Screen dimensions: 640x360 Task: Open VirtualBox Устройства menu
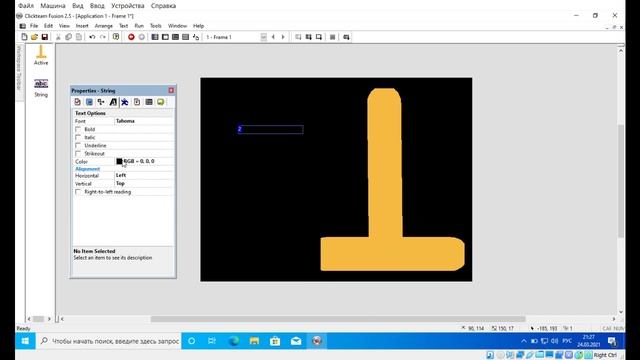(128, 6)
